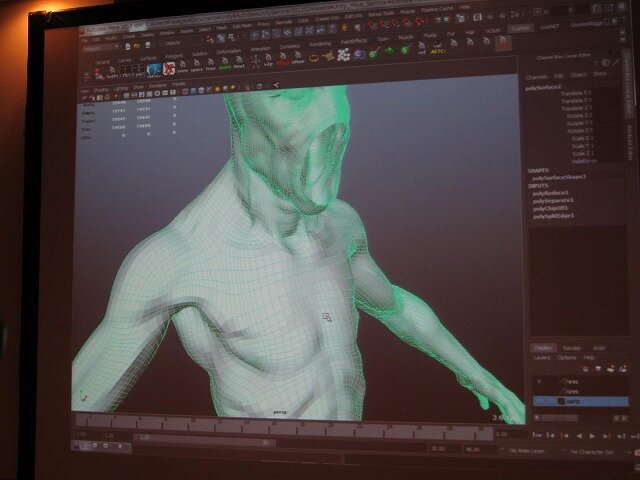Open the Edit Mesh menu
The width and height of the screenshot is (640, 480).
[x=242, y=26]
